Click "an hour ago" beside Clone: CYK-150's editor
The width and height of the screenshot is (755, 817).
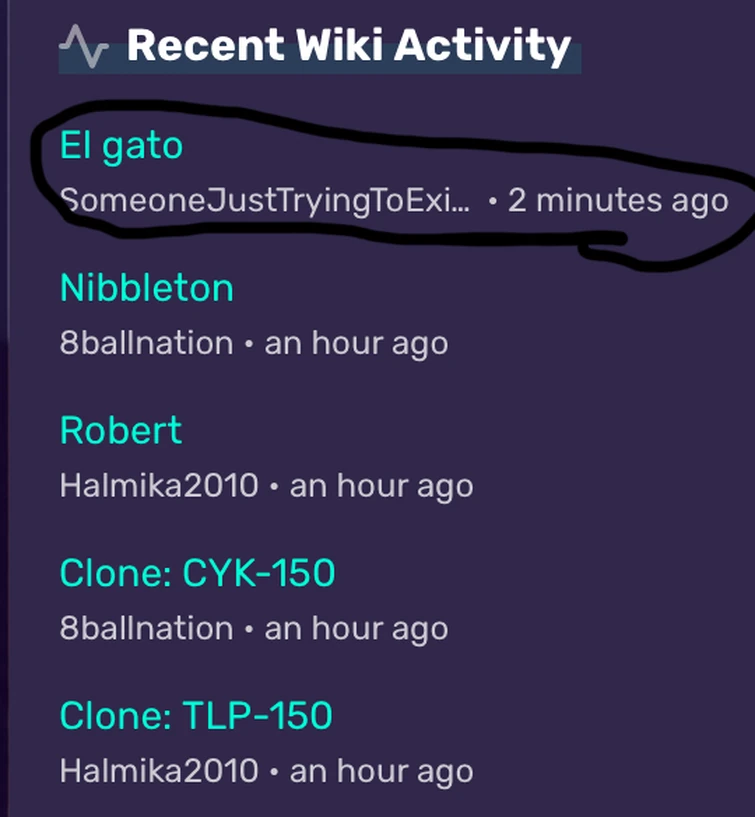tap(356, 628)
